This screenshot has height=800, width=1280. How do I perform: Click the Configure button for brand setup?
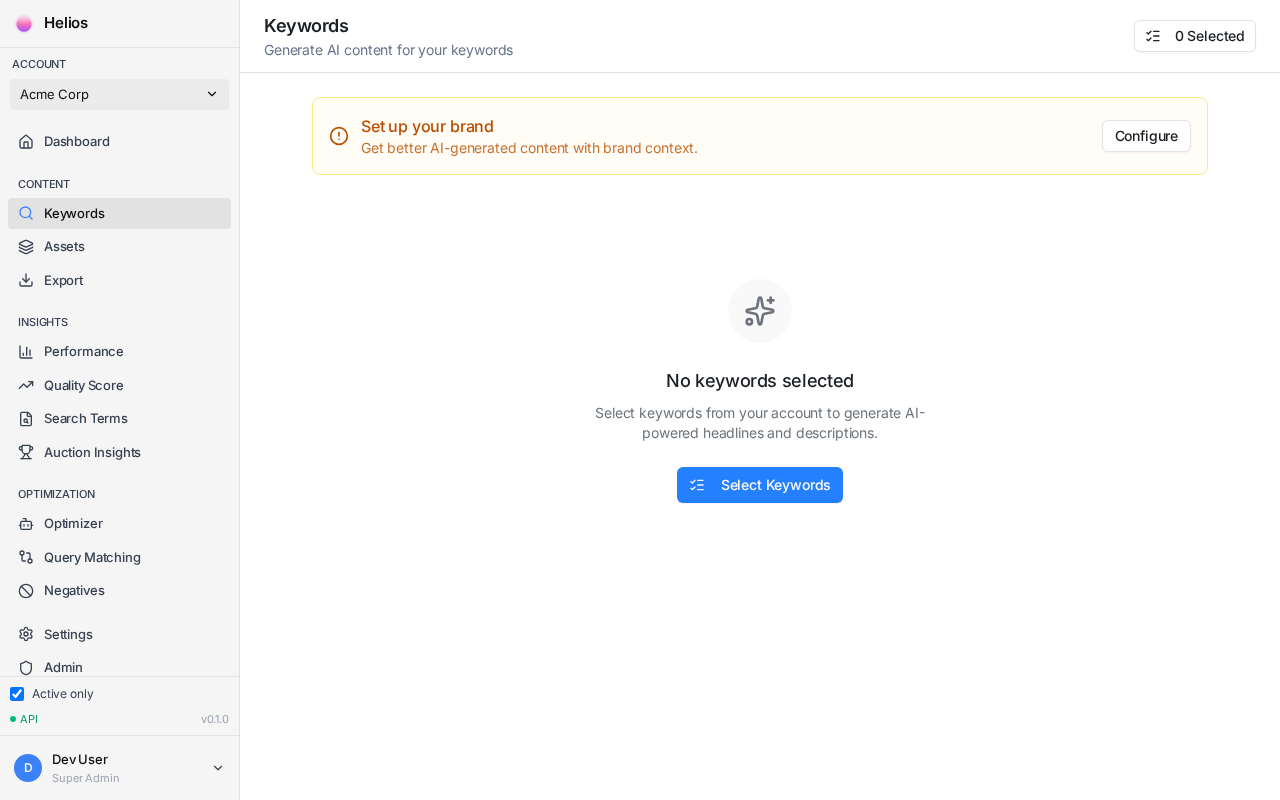pyautogui.click(x=1146, y=136)
